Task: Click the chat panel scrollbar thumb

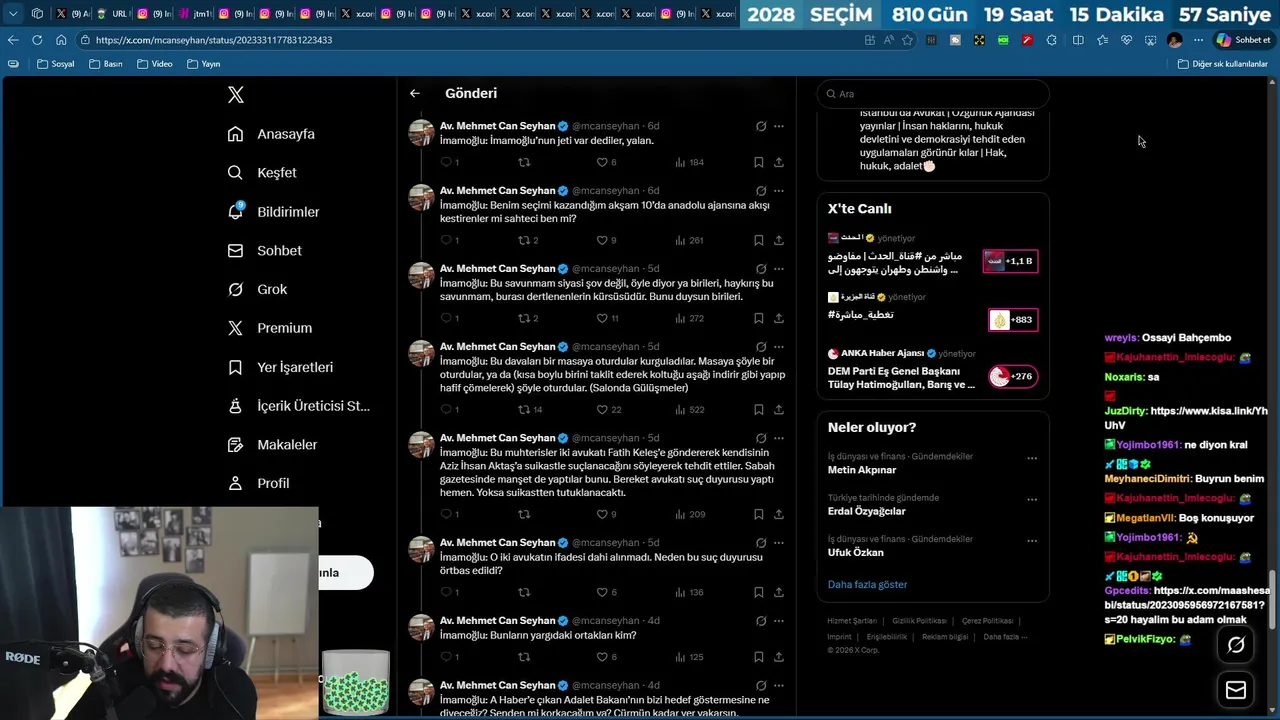Action: [x=1272, y=600]
